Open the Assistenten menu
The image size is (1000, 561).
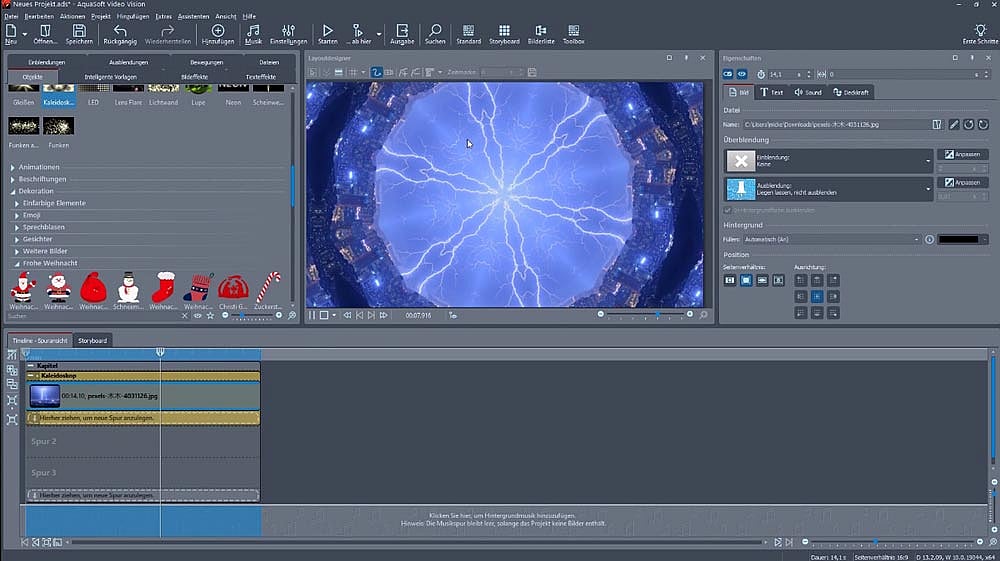tap(193, 16)
